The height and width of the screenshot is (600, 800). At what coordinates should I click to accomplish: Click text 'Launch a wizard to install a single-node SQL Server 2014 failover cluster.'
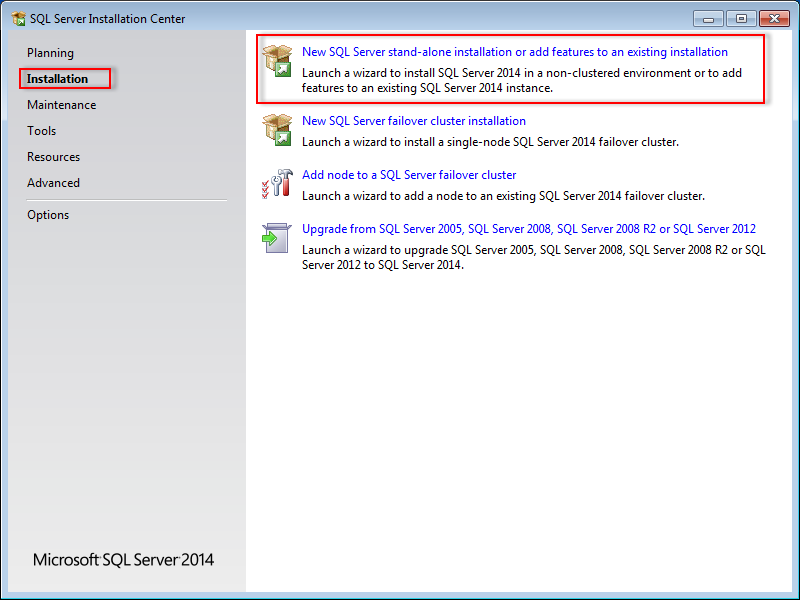tap(490, 142)
